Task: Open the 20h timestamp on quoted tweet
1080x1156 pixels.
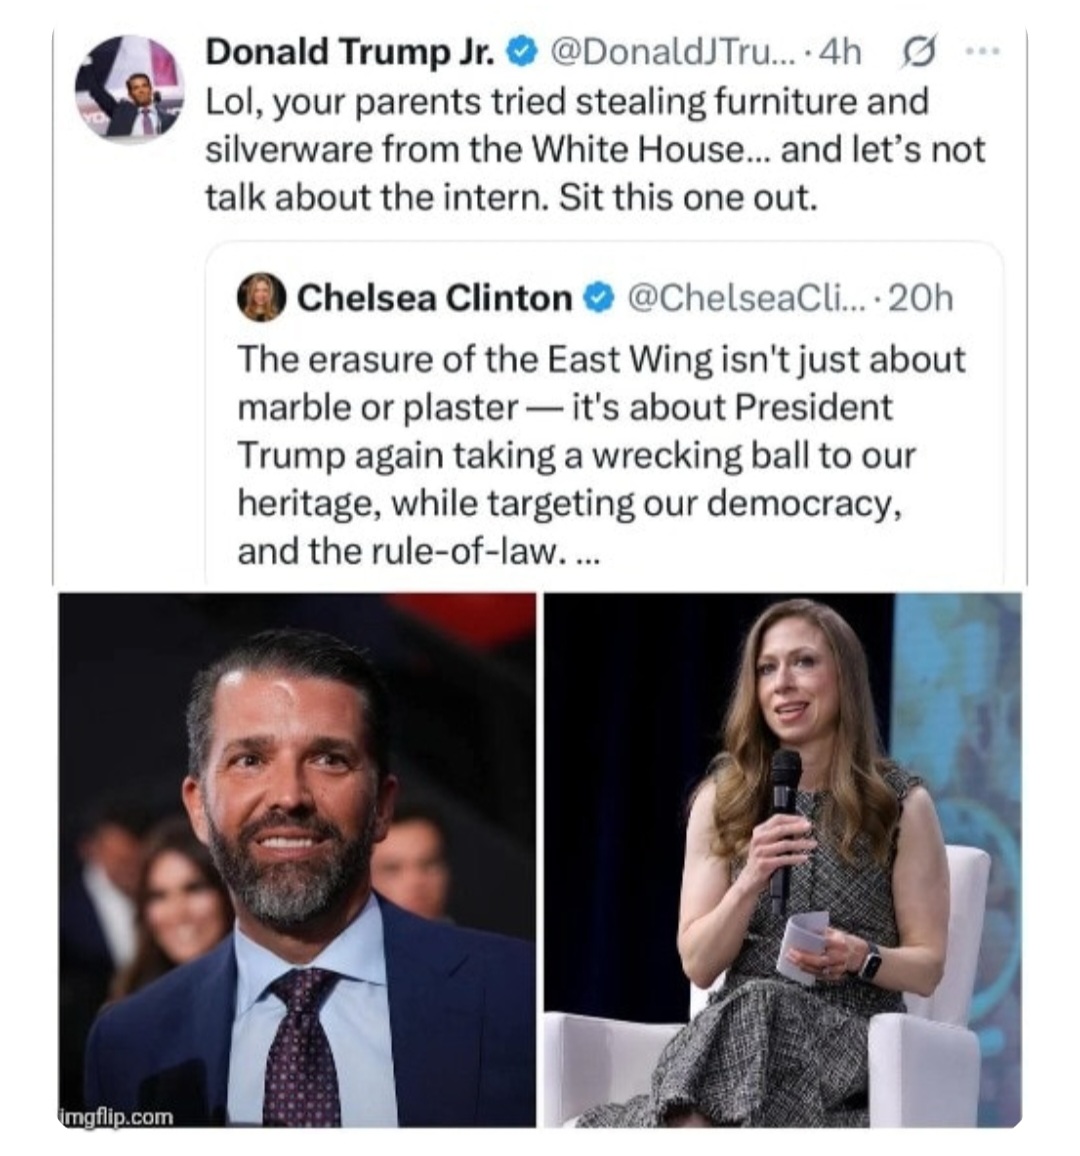Action: (x=920, y=298)
